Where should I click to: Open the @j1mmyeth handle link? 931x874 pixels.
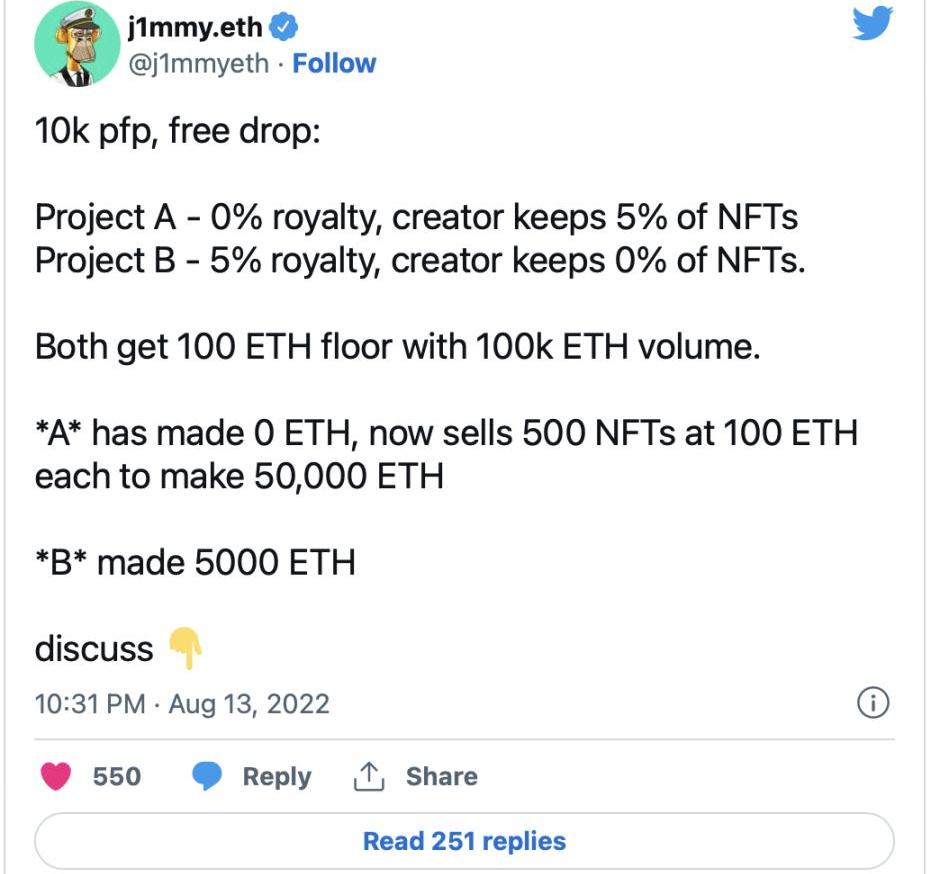pyautogui.click(x=199, y=63)
